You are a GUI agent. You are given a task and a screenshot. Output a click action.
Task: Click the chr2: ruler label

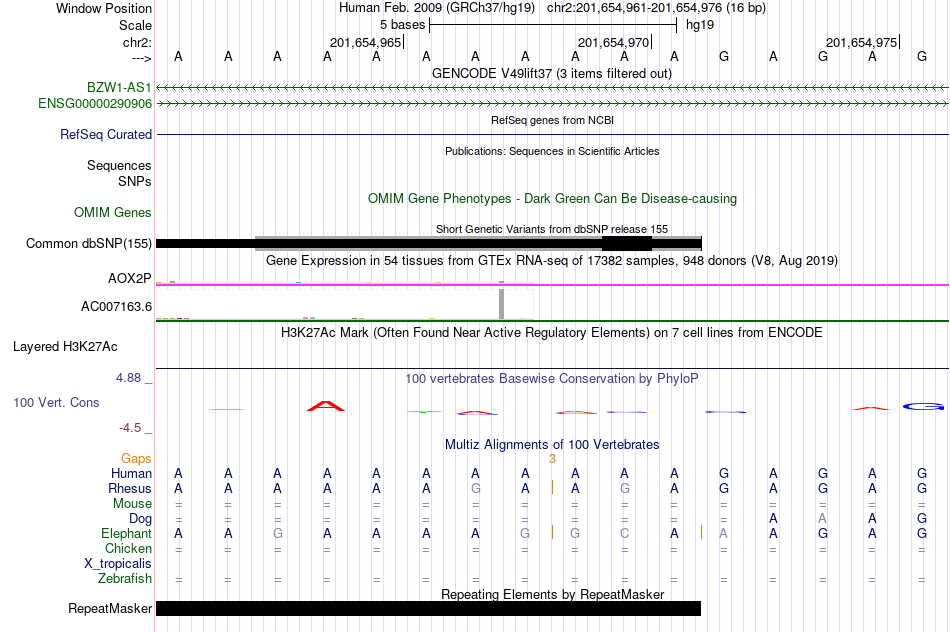[137, 42]
